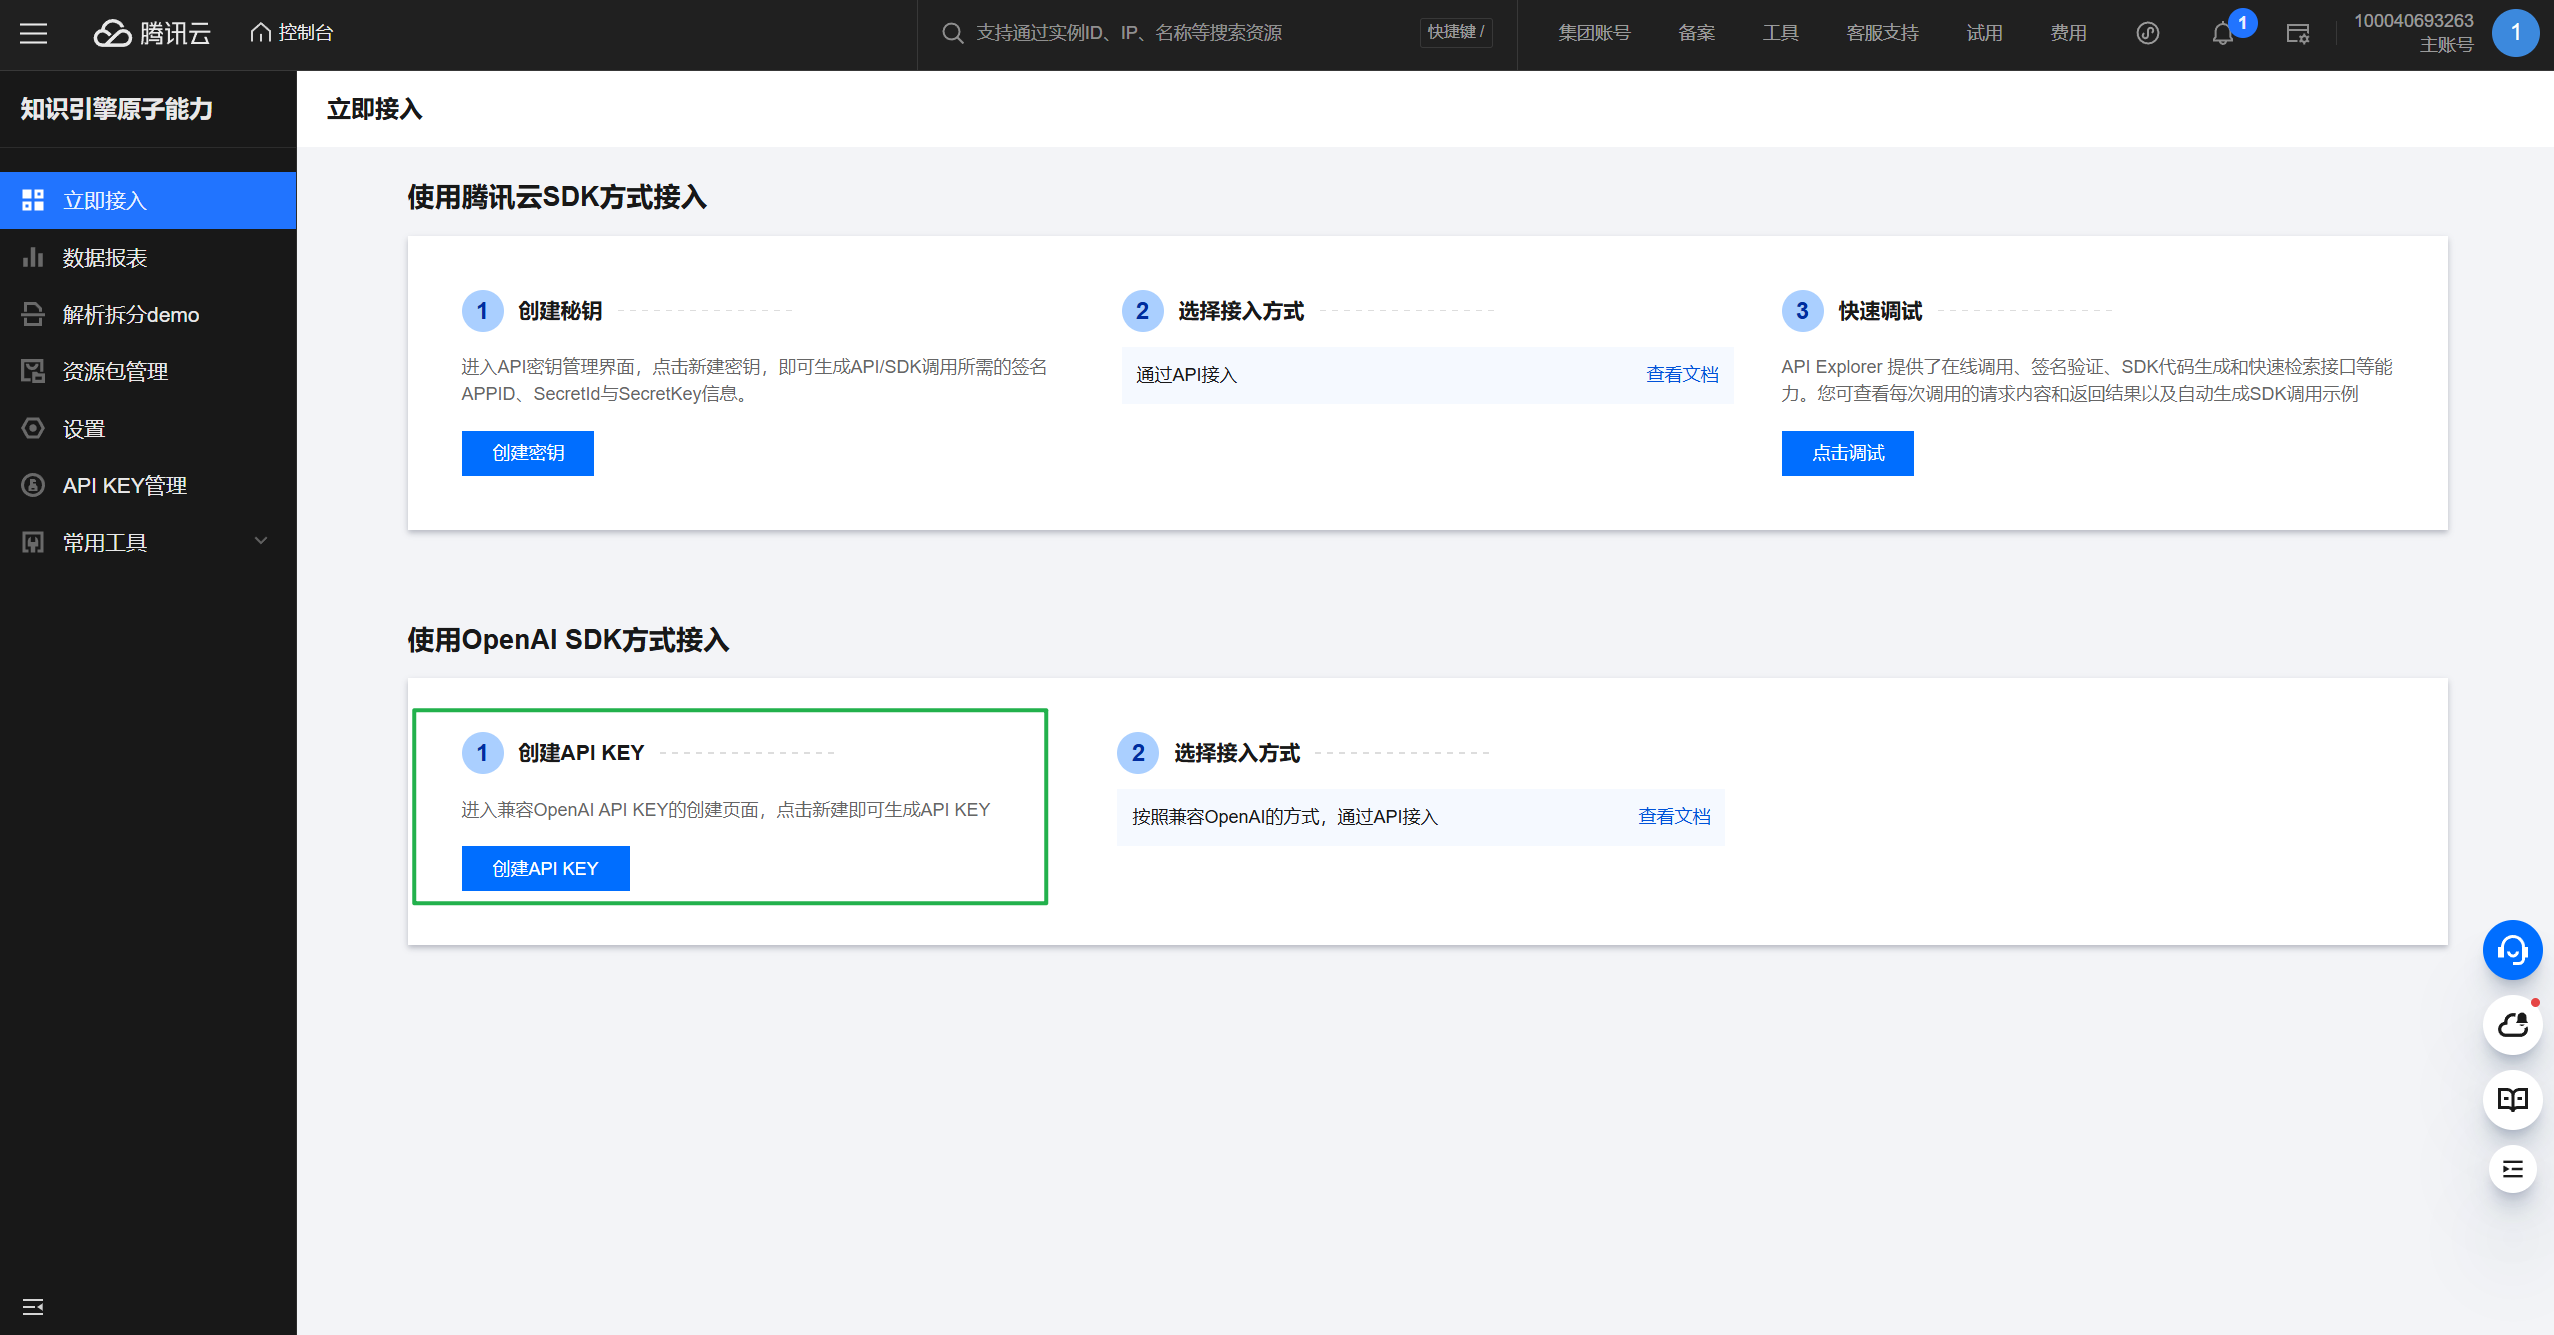This screenshot has height=1335, width=2554.
Task: Click the icon beside 解析拆分demo
Action: [x=33, y=314]
